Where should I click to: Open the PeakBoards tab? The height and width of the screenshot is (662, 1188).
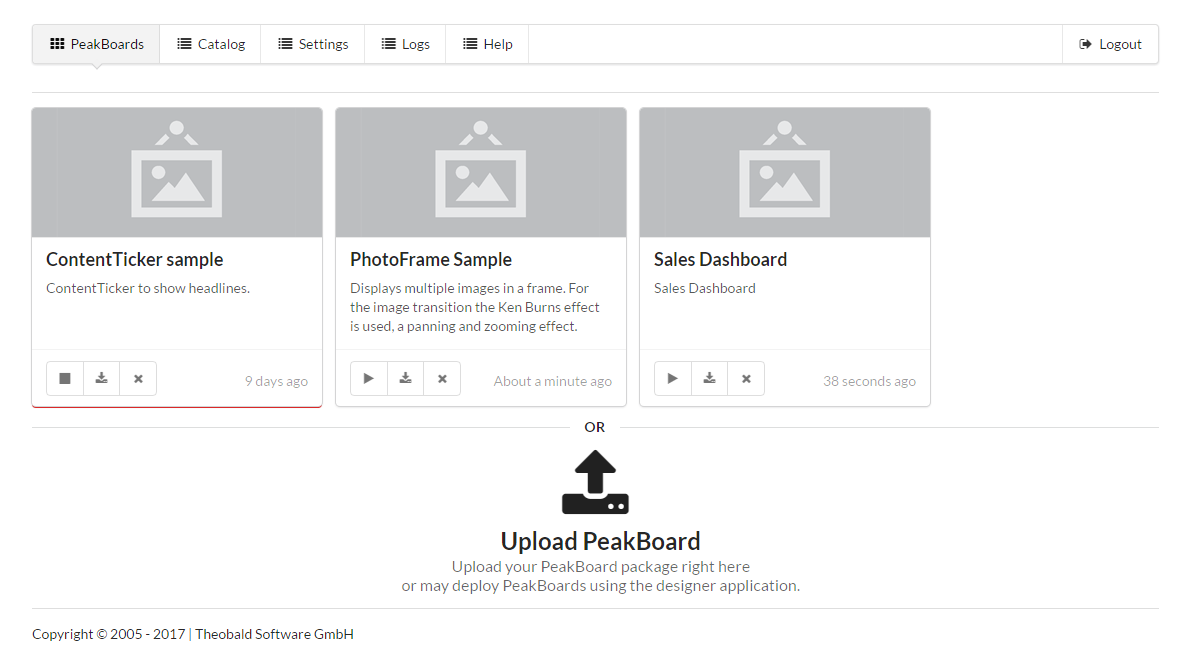coord(97,44)
